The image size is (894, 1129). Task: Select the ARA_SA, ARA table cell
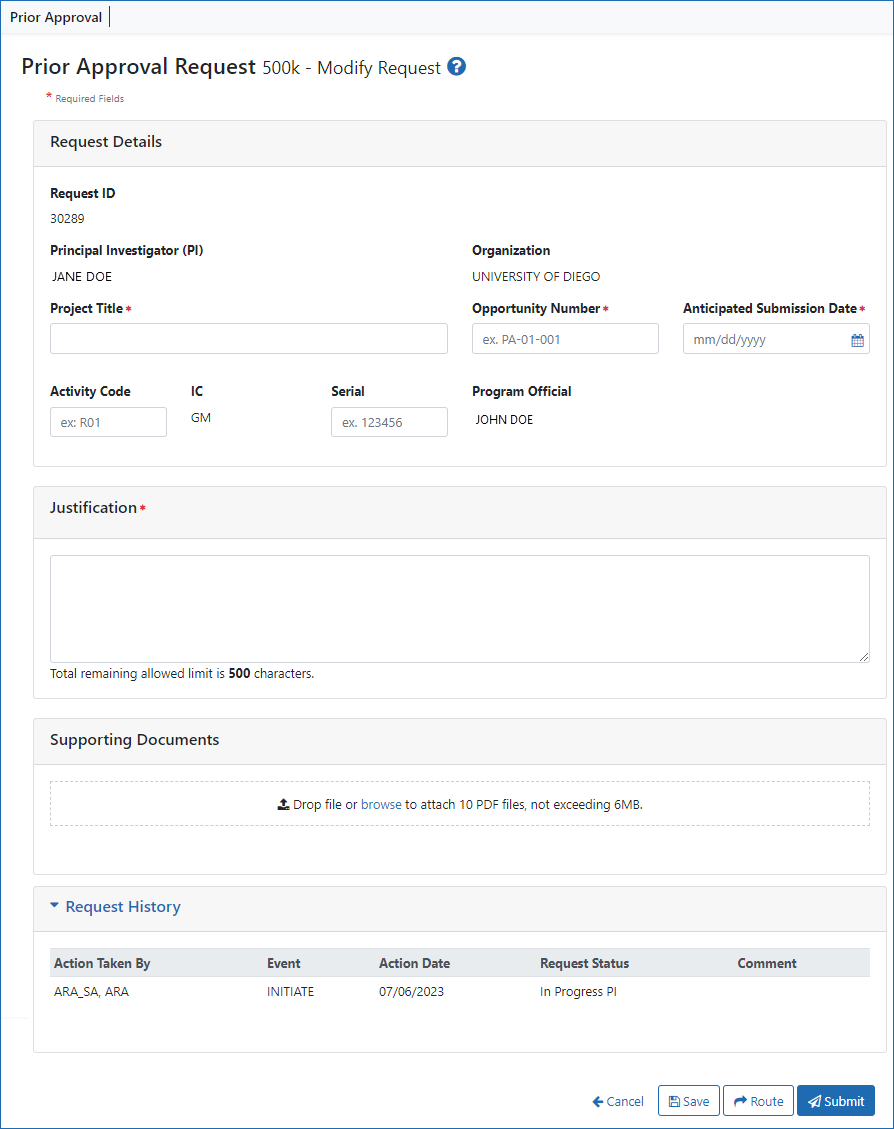tap(91, 991)
